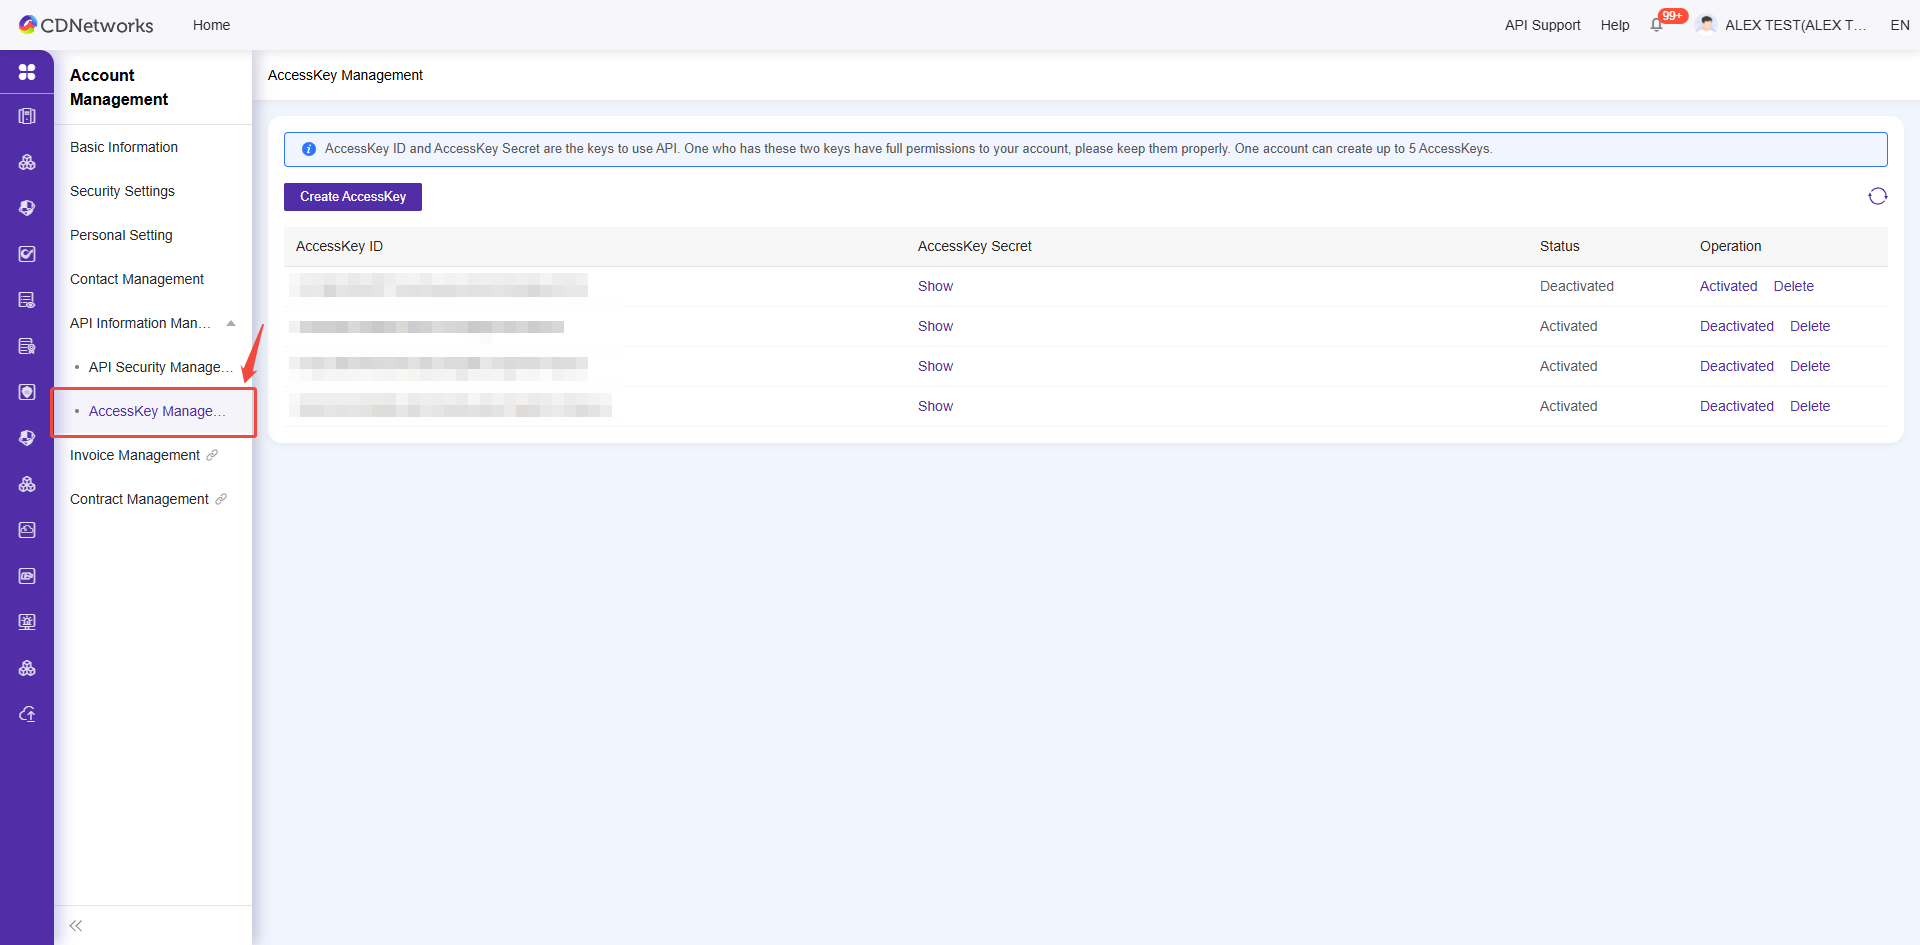Show the first AccessKey Secret

coord(934,286)
